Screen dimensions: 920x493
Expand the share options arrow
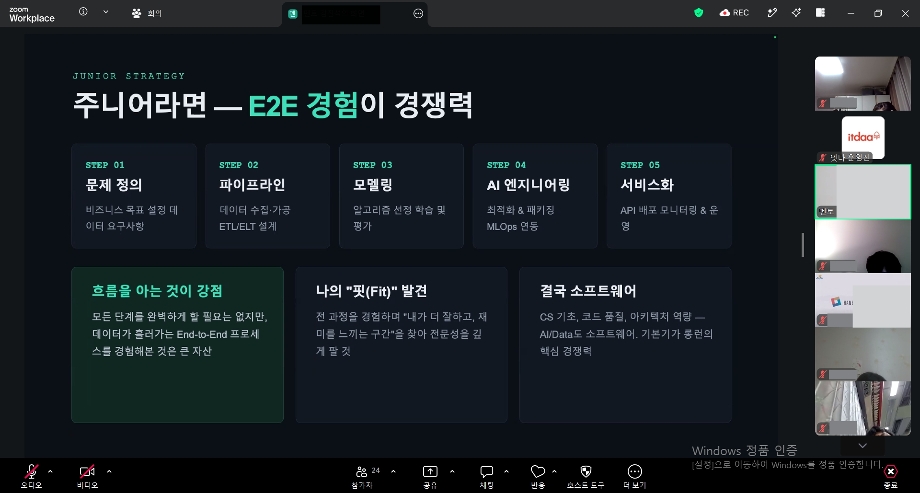(x=452, y=471)
